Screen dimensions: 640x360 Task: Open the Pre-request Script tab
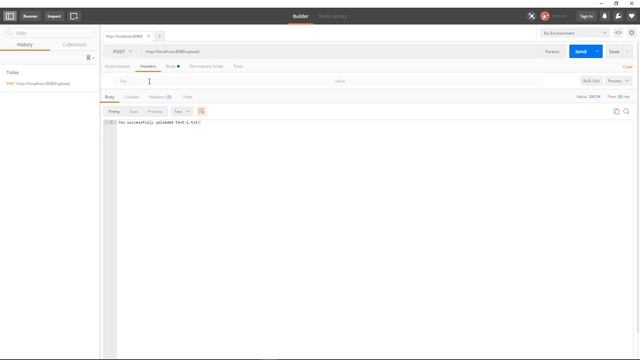[x=206, y=66]
